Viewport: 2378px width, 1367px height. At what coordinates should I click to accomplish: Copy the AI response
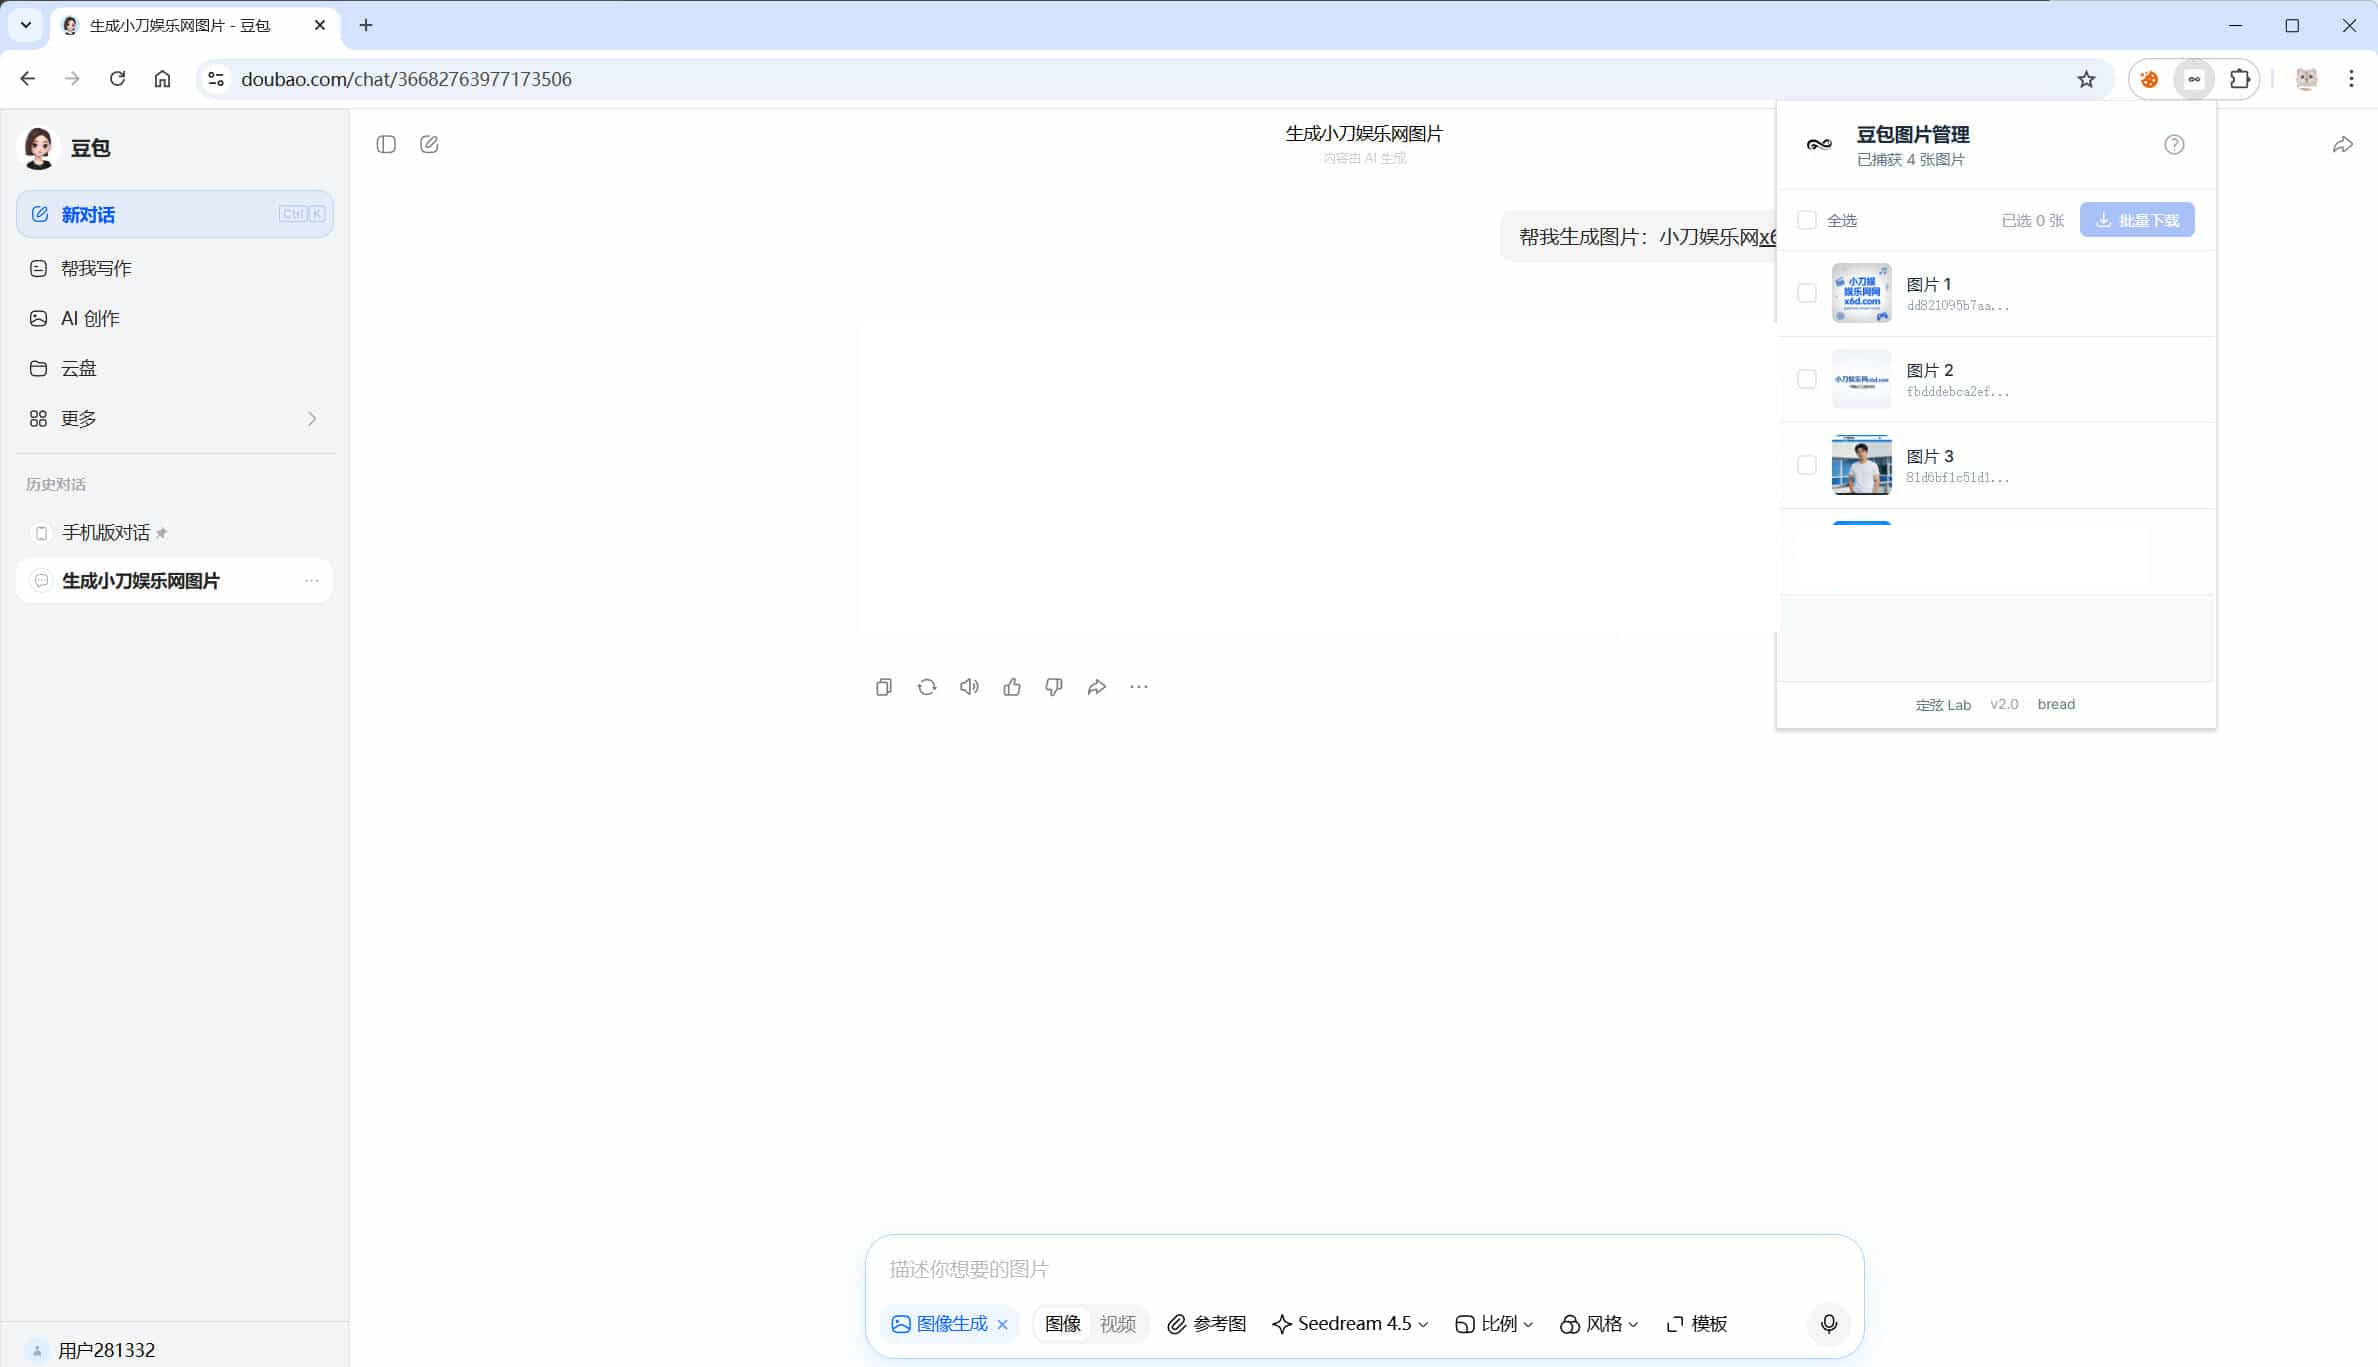tap(883, 686)
